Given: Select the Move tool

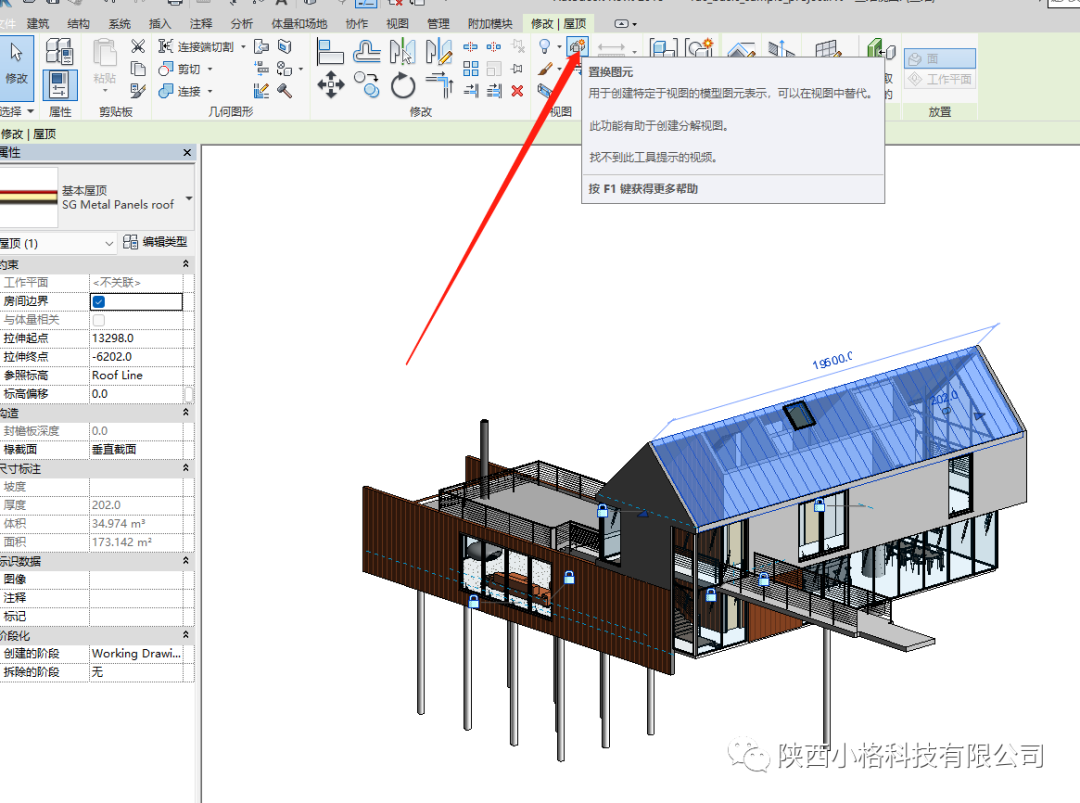Looking at the screenshot, I should point(331,85).
